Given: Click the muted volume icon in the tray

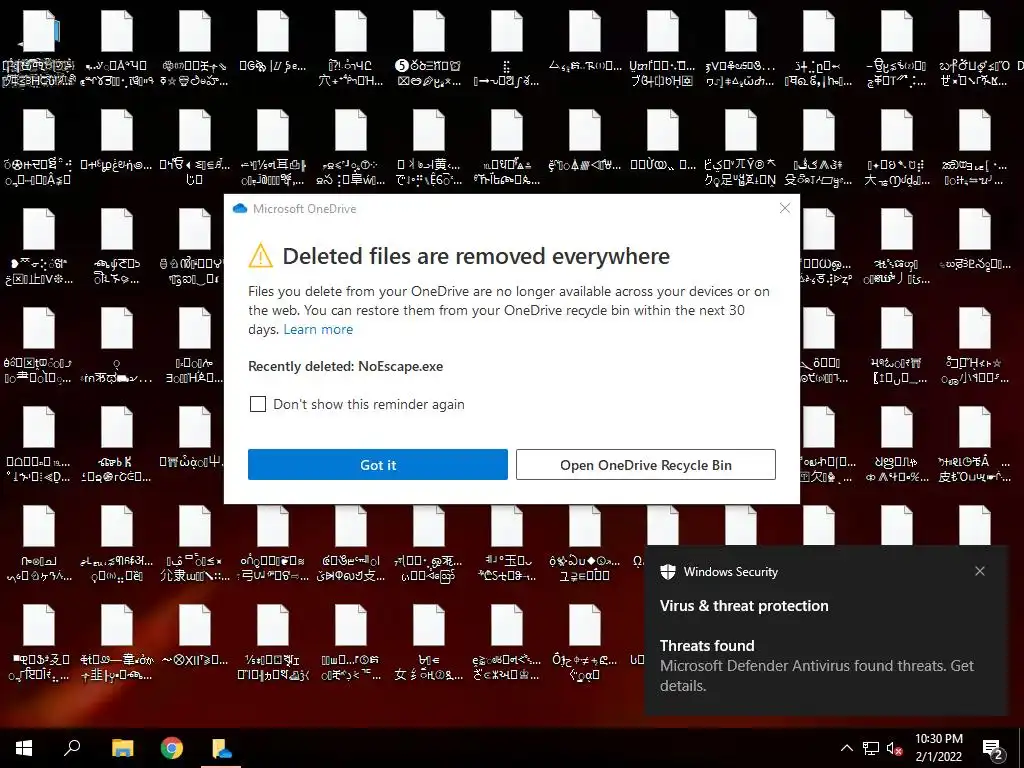Looking at the screenshot, I should pyautogui.click(x=894, y=748).
